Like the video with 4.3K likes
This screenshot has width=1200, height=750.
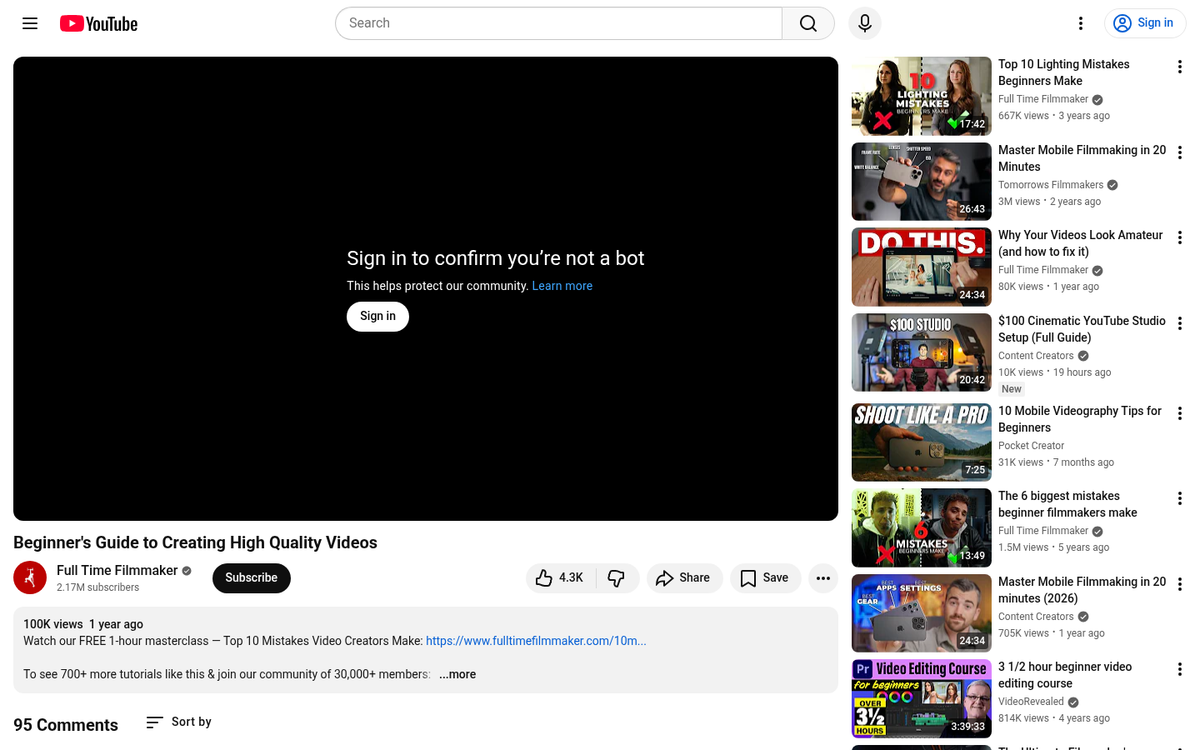[560, 578]
